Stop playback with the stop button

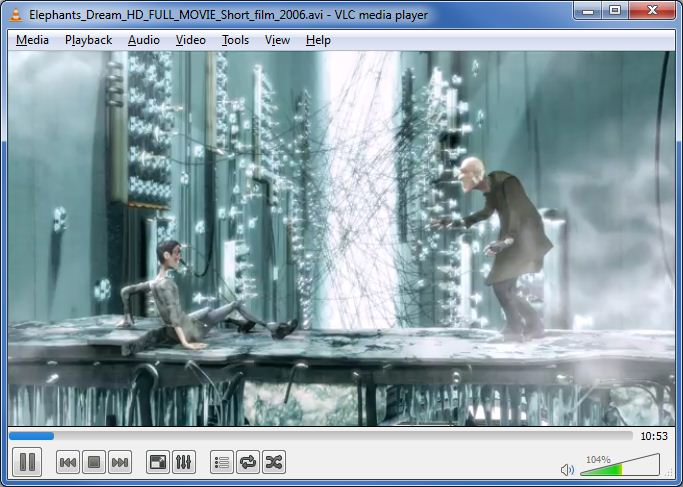click(94, 462)
